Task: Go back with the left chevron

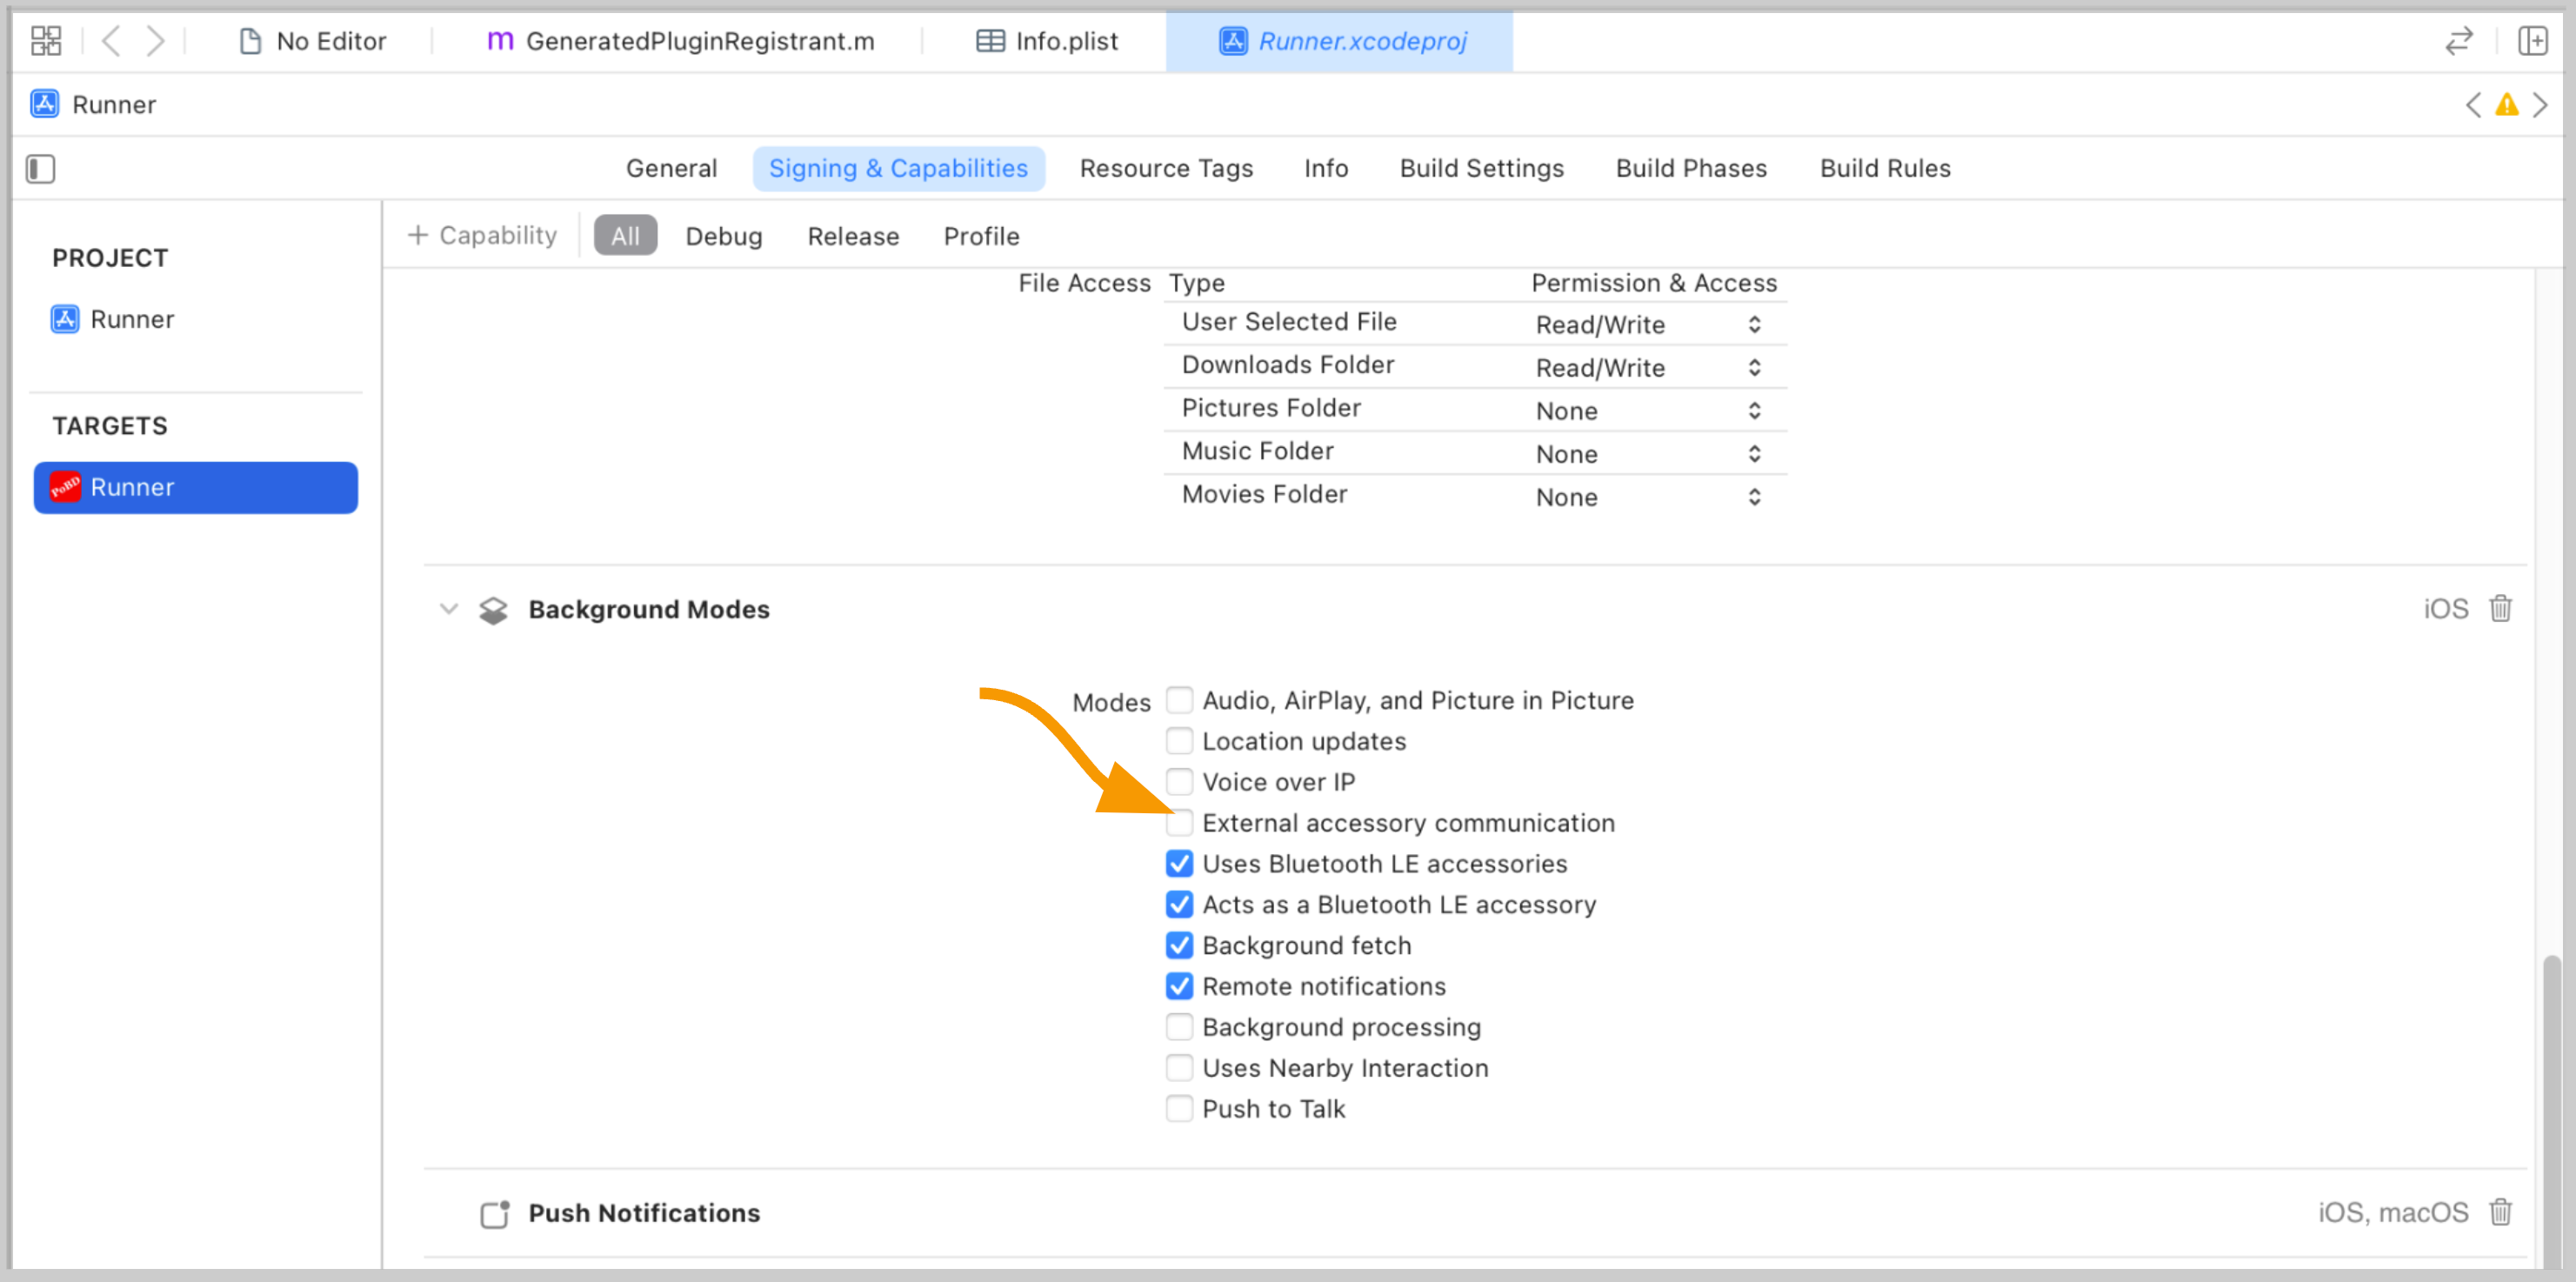Action: coord(112,41)
